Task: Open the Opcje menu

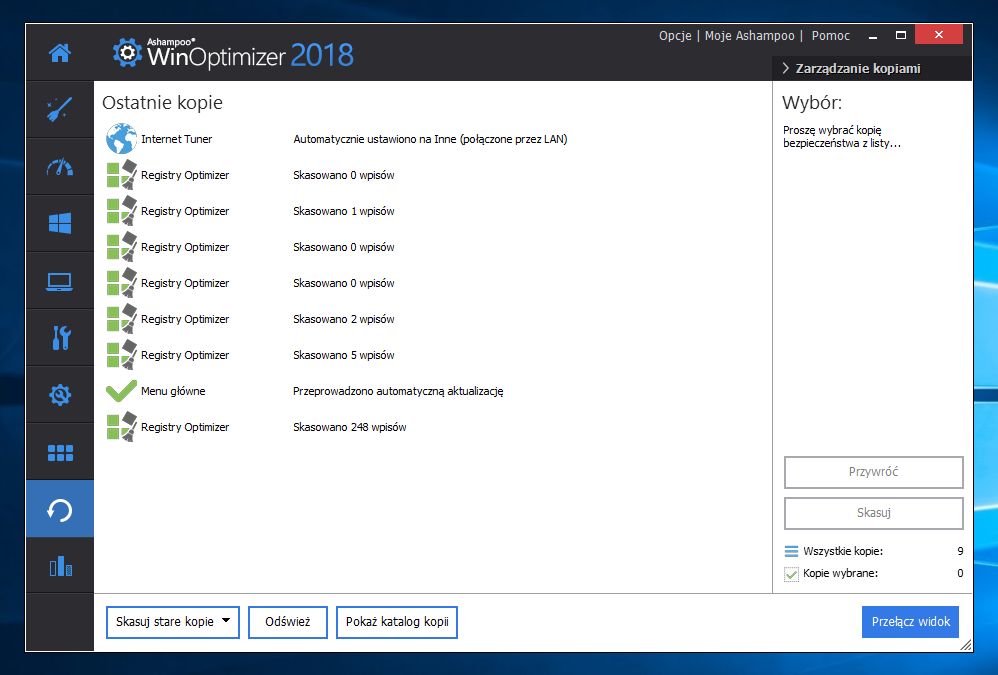Action: tap(675, 36)
